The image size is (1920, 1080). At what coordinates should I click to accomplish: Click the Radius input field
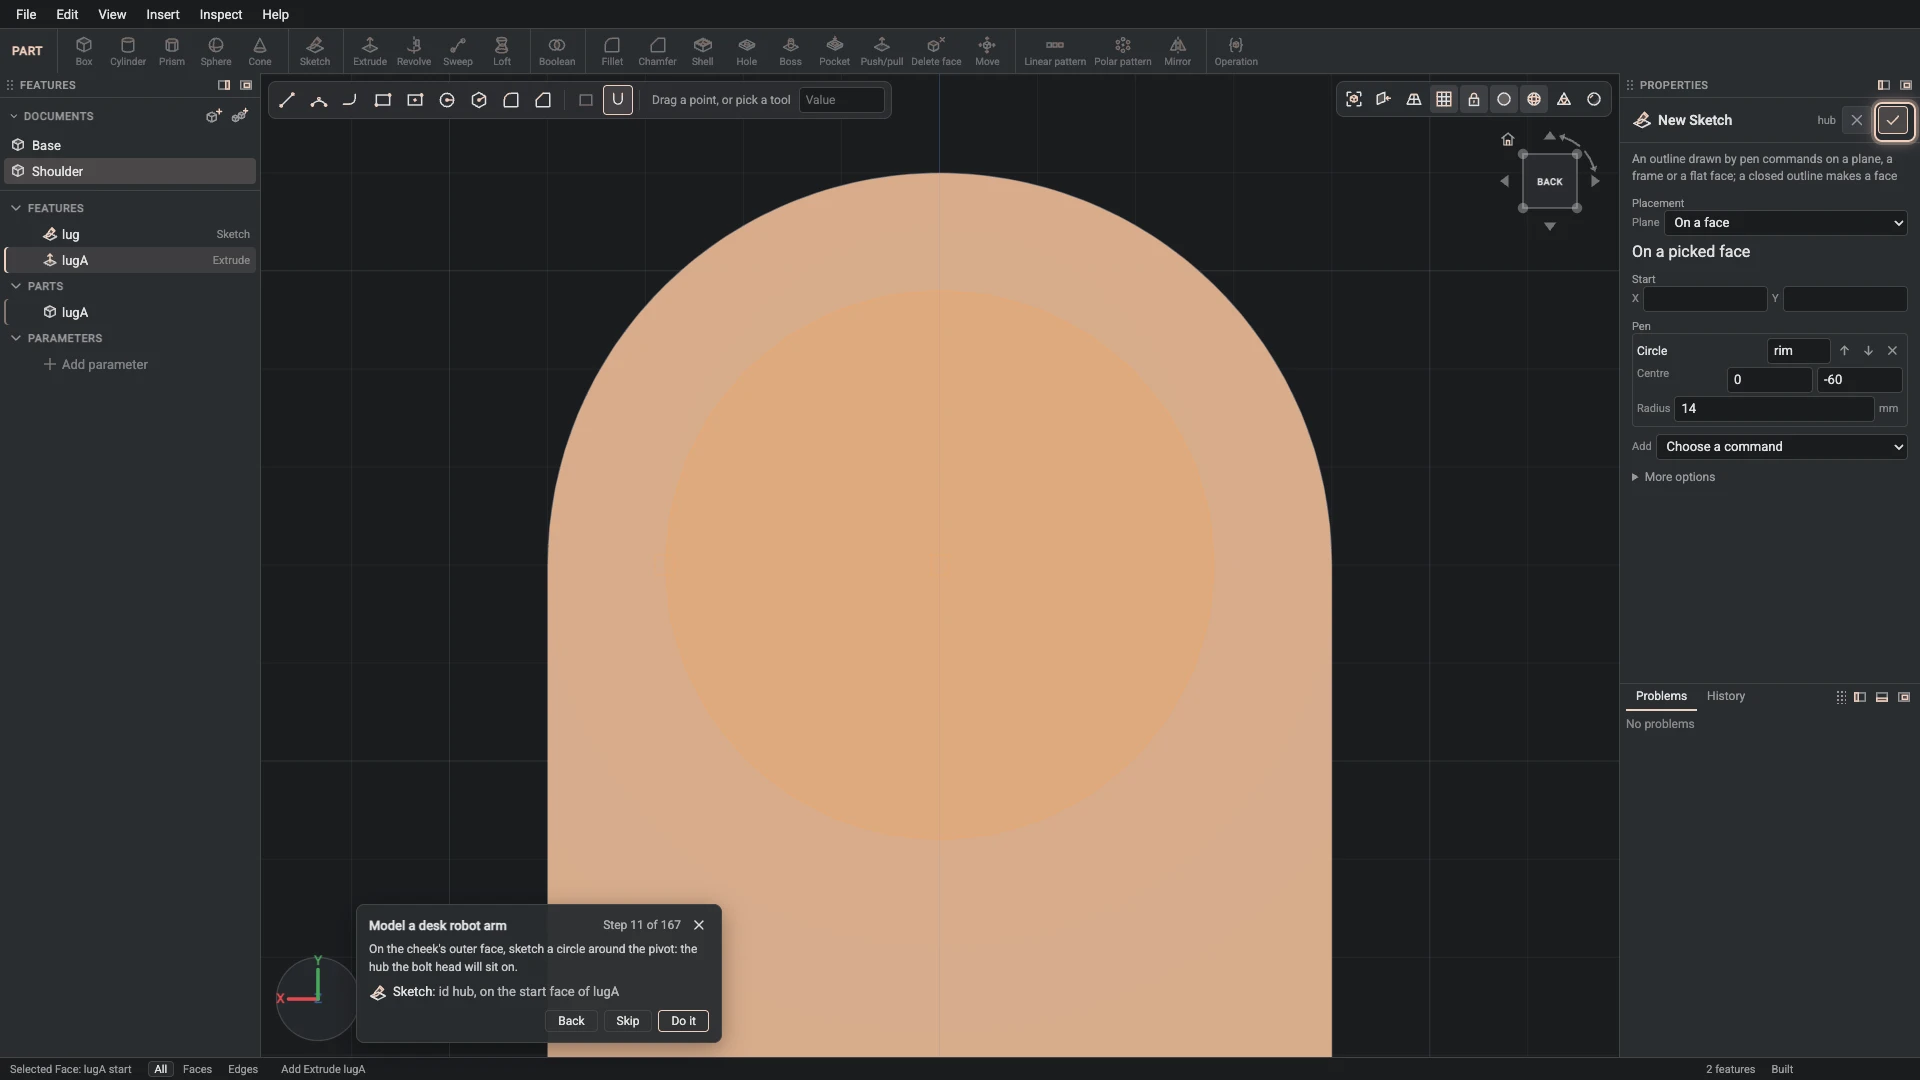pyautogui.click(x=1774, y=409)
